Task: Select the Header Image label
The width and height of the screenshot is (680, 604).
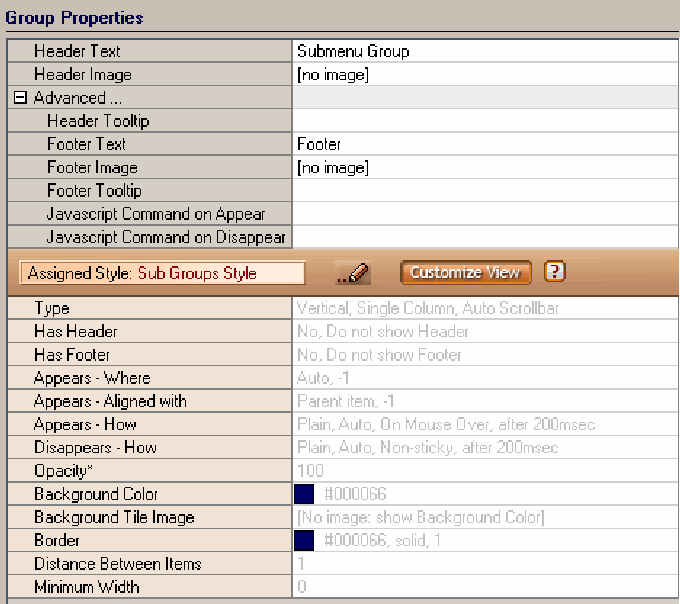Action: click(x=83, y=75)
